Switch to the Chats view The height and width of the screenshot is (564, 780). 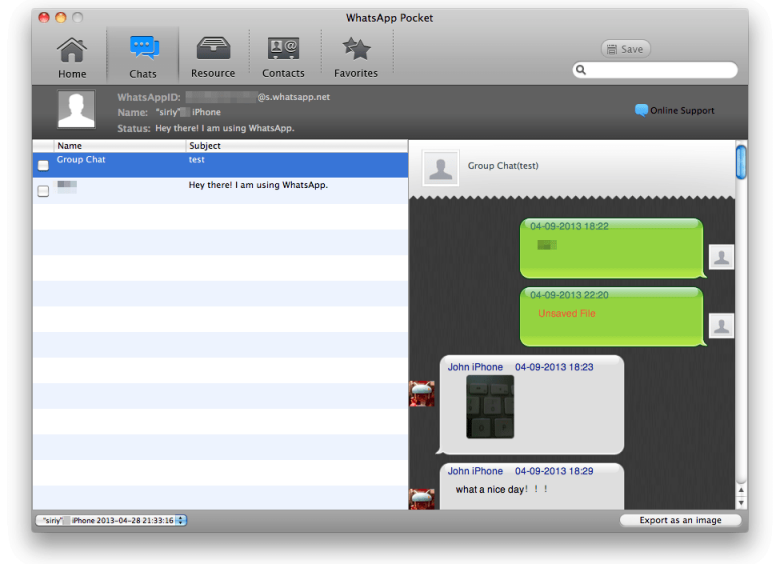click(143, 57)
